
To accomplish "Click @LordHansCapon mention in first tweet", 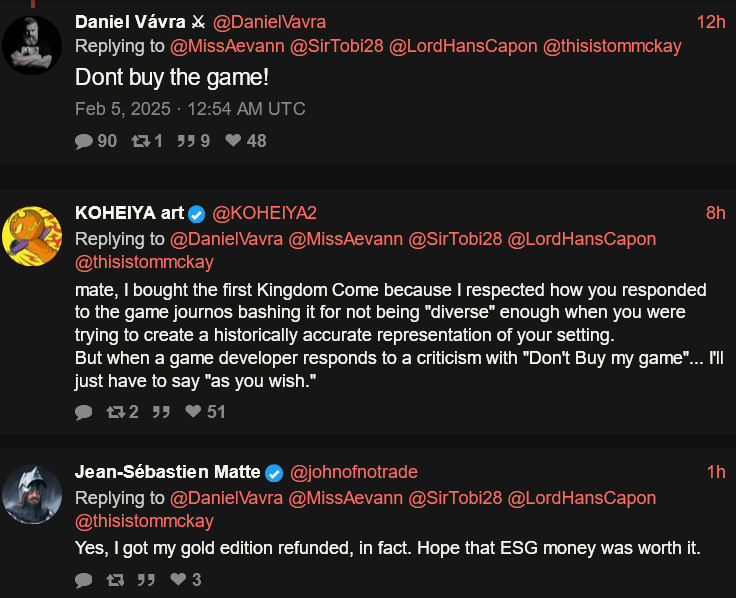I will point(463,46).
